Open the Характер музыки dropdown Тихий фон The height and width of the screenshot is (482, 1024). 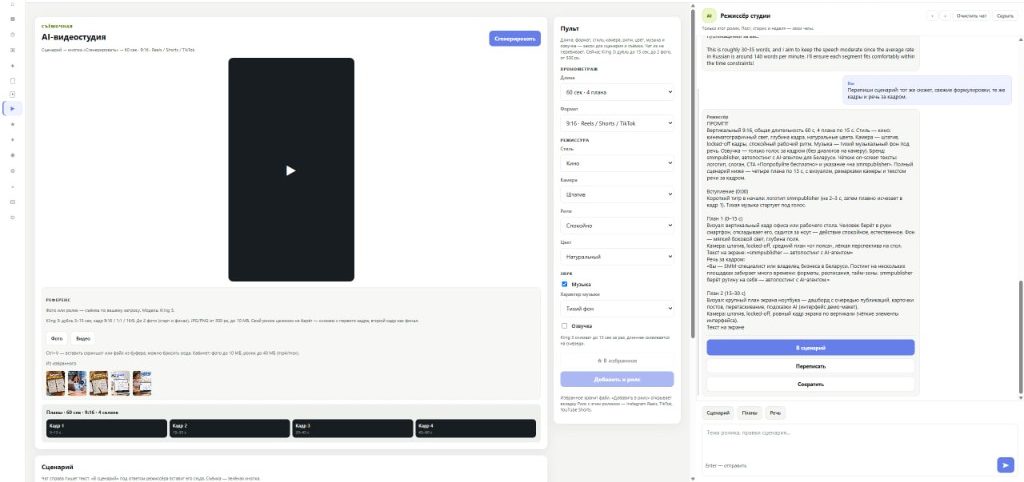616,309
